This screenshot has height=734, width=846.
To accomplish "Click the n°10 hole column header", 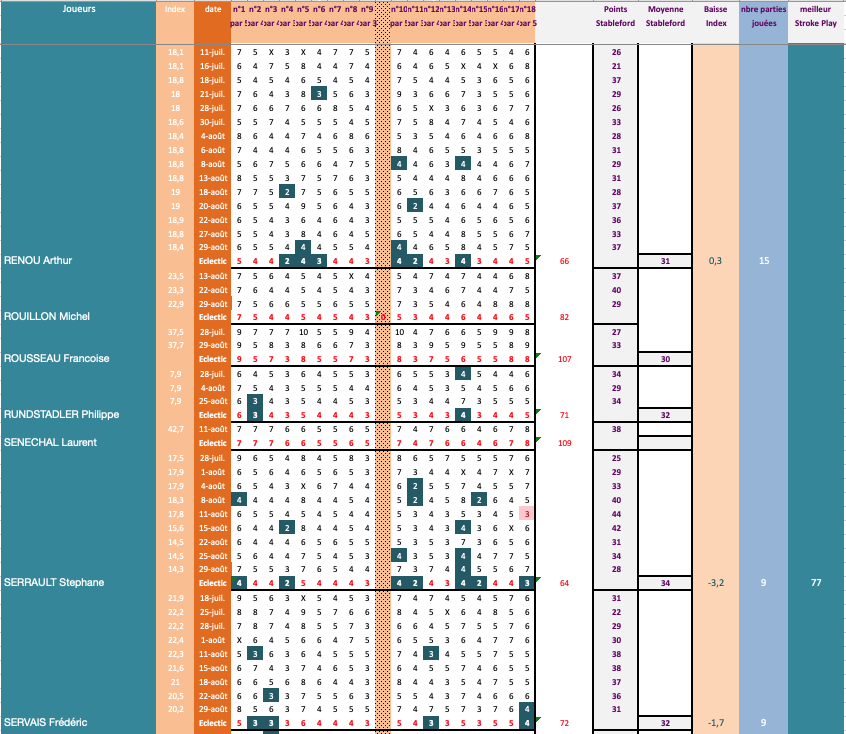I will pyautogui.click(x=399, y=9).
